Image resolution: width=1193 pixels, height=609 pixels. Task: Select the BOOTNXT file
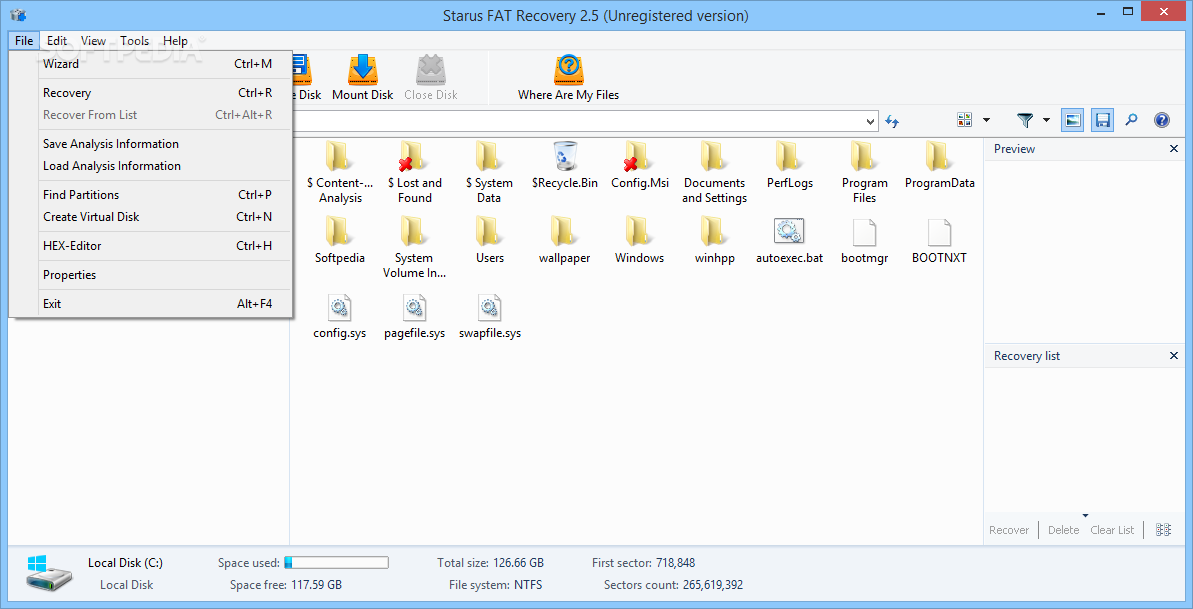[940, 240]
